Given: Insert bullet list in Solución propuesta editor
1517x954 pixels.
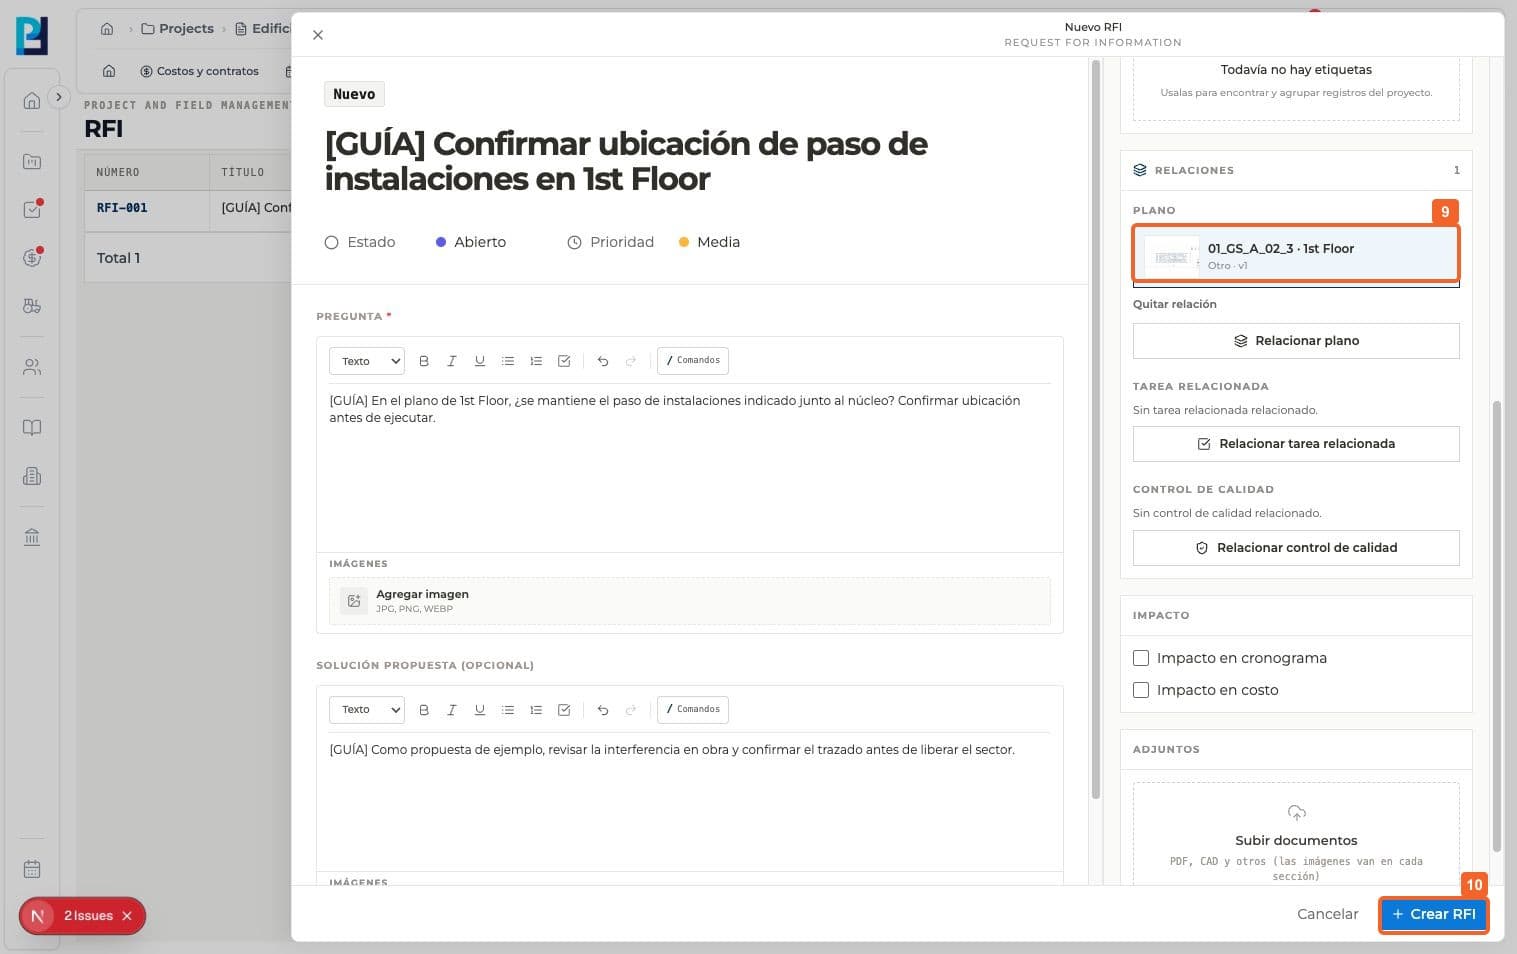Looking at the screenshot, I should pyautogui.click(x=508, y=710).
